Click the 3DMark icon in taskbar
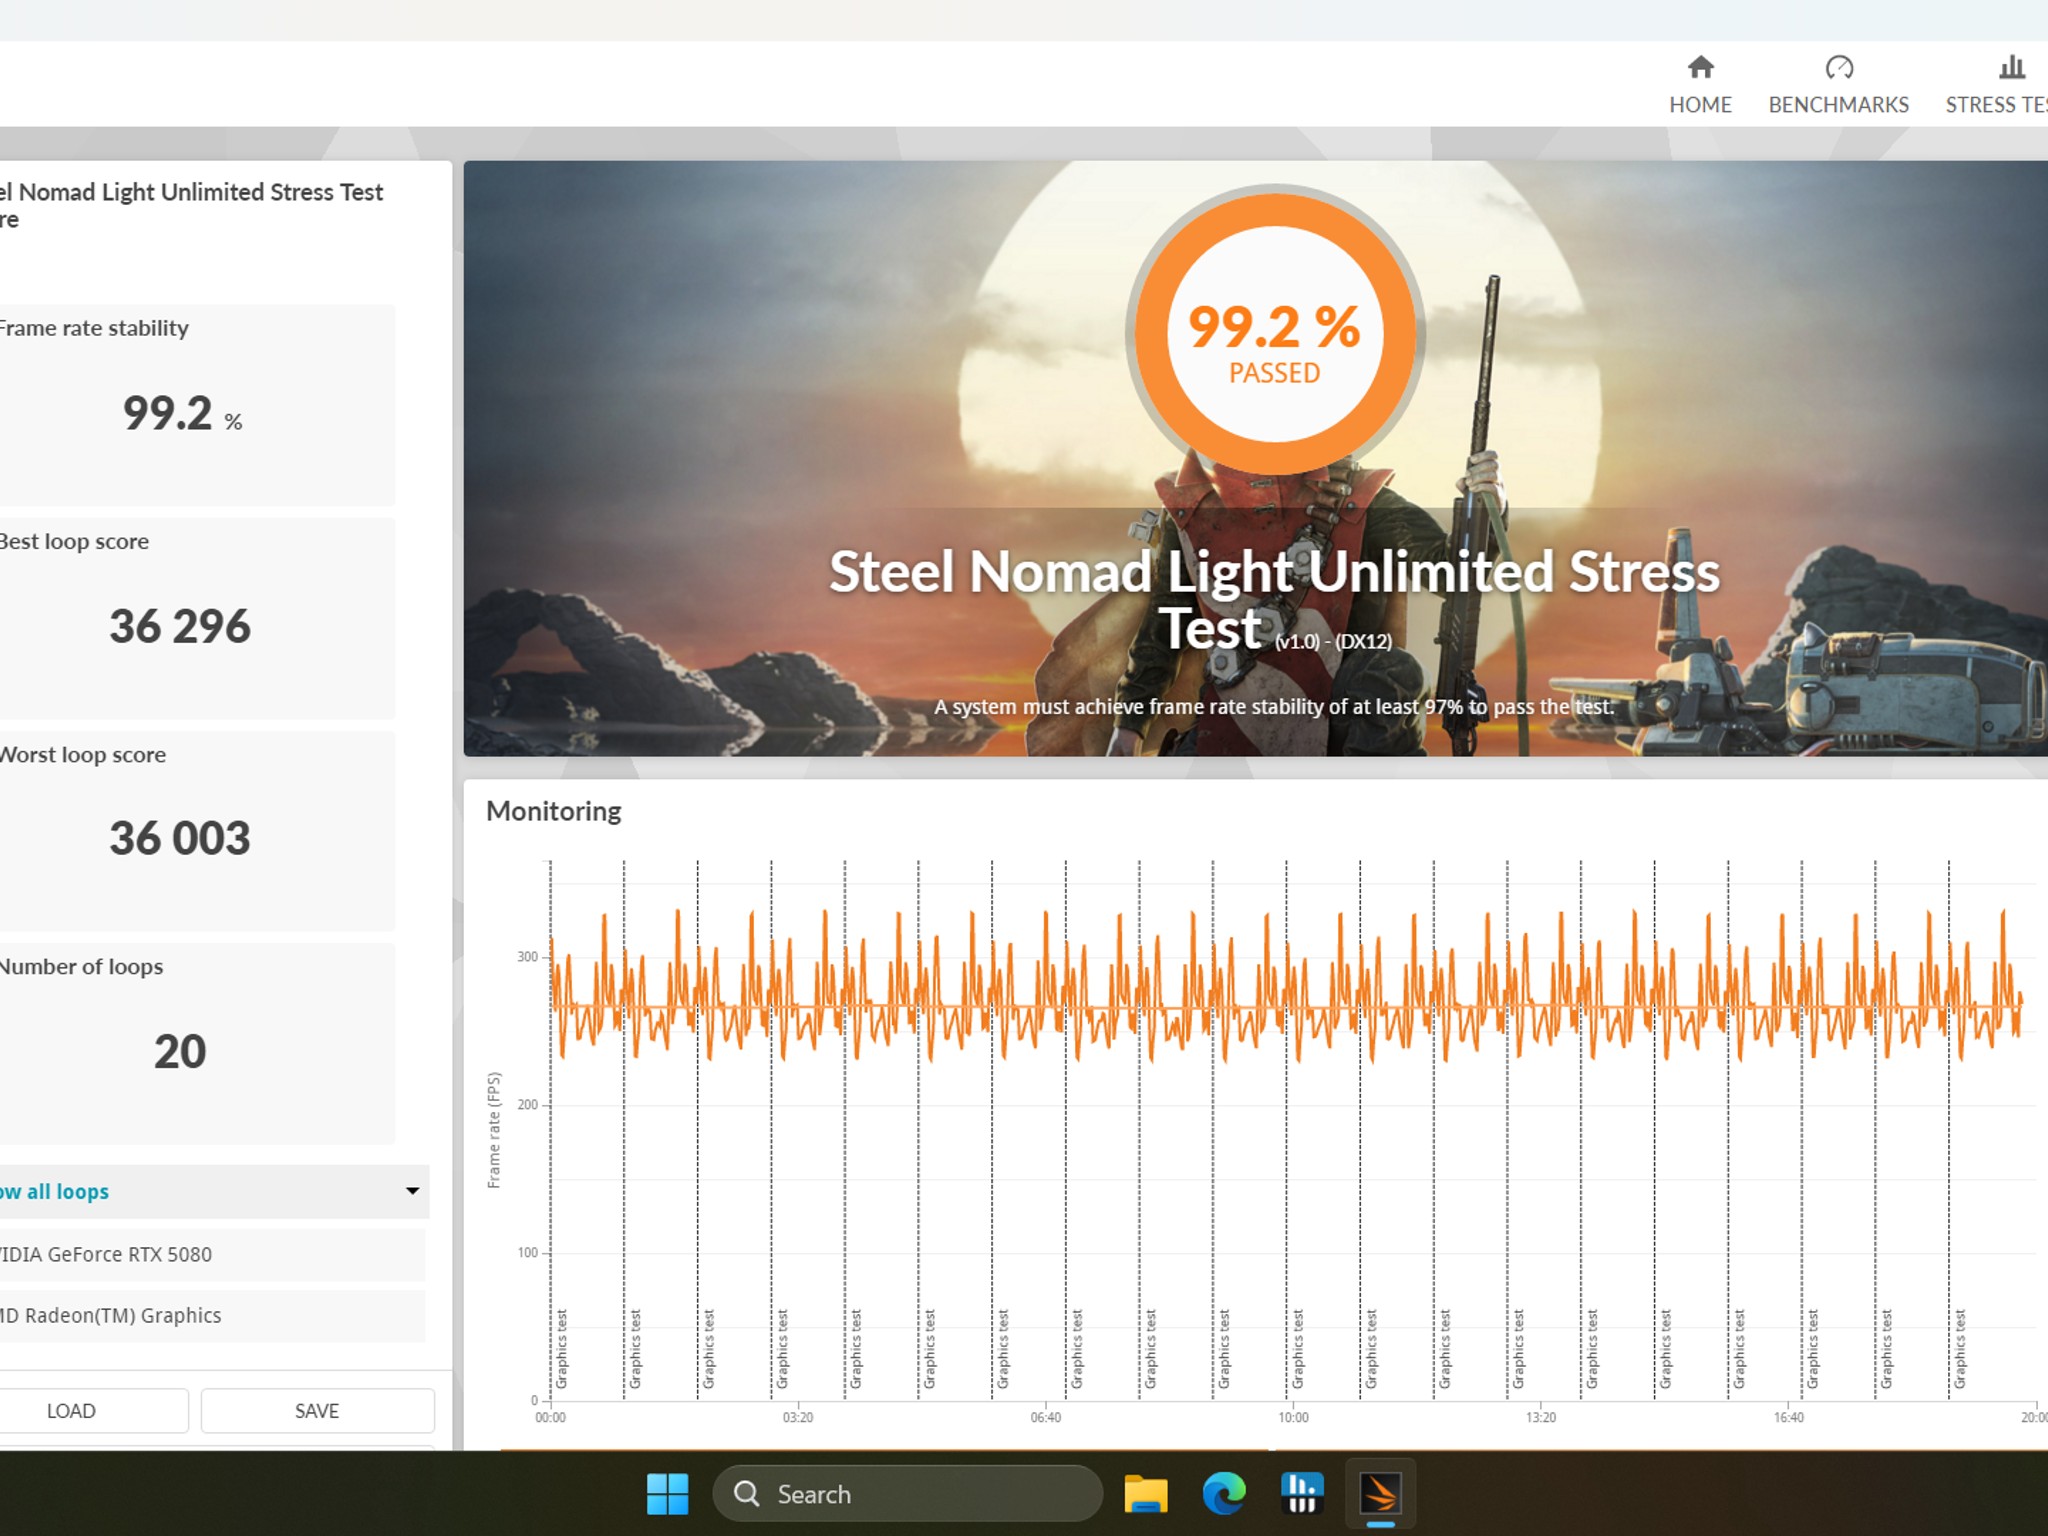Viewport: 2048px width, 1536px height. click(1380, 1494)
